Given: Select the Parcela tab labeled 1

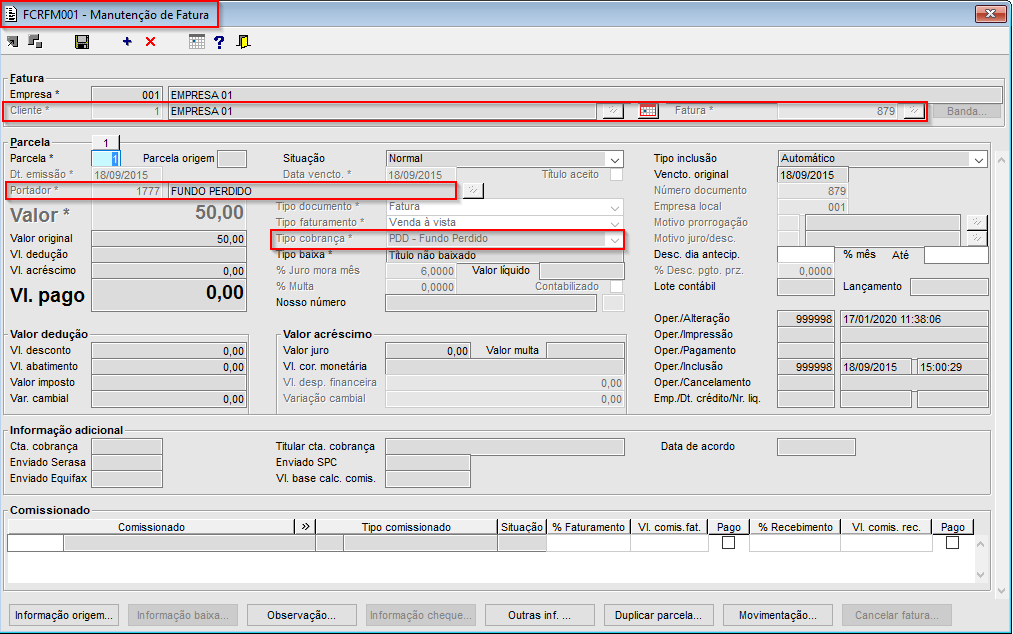Looking at the screenshot, I should [x=106, y=142].
